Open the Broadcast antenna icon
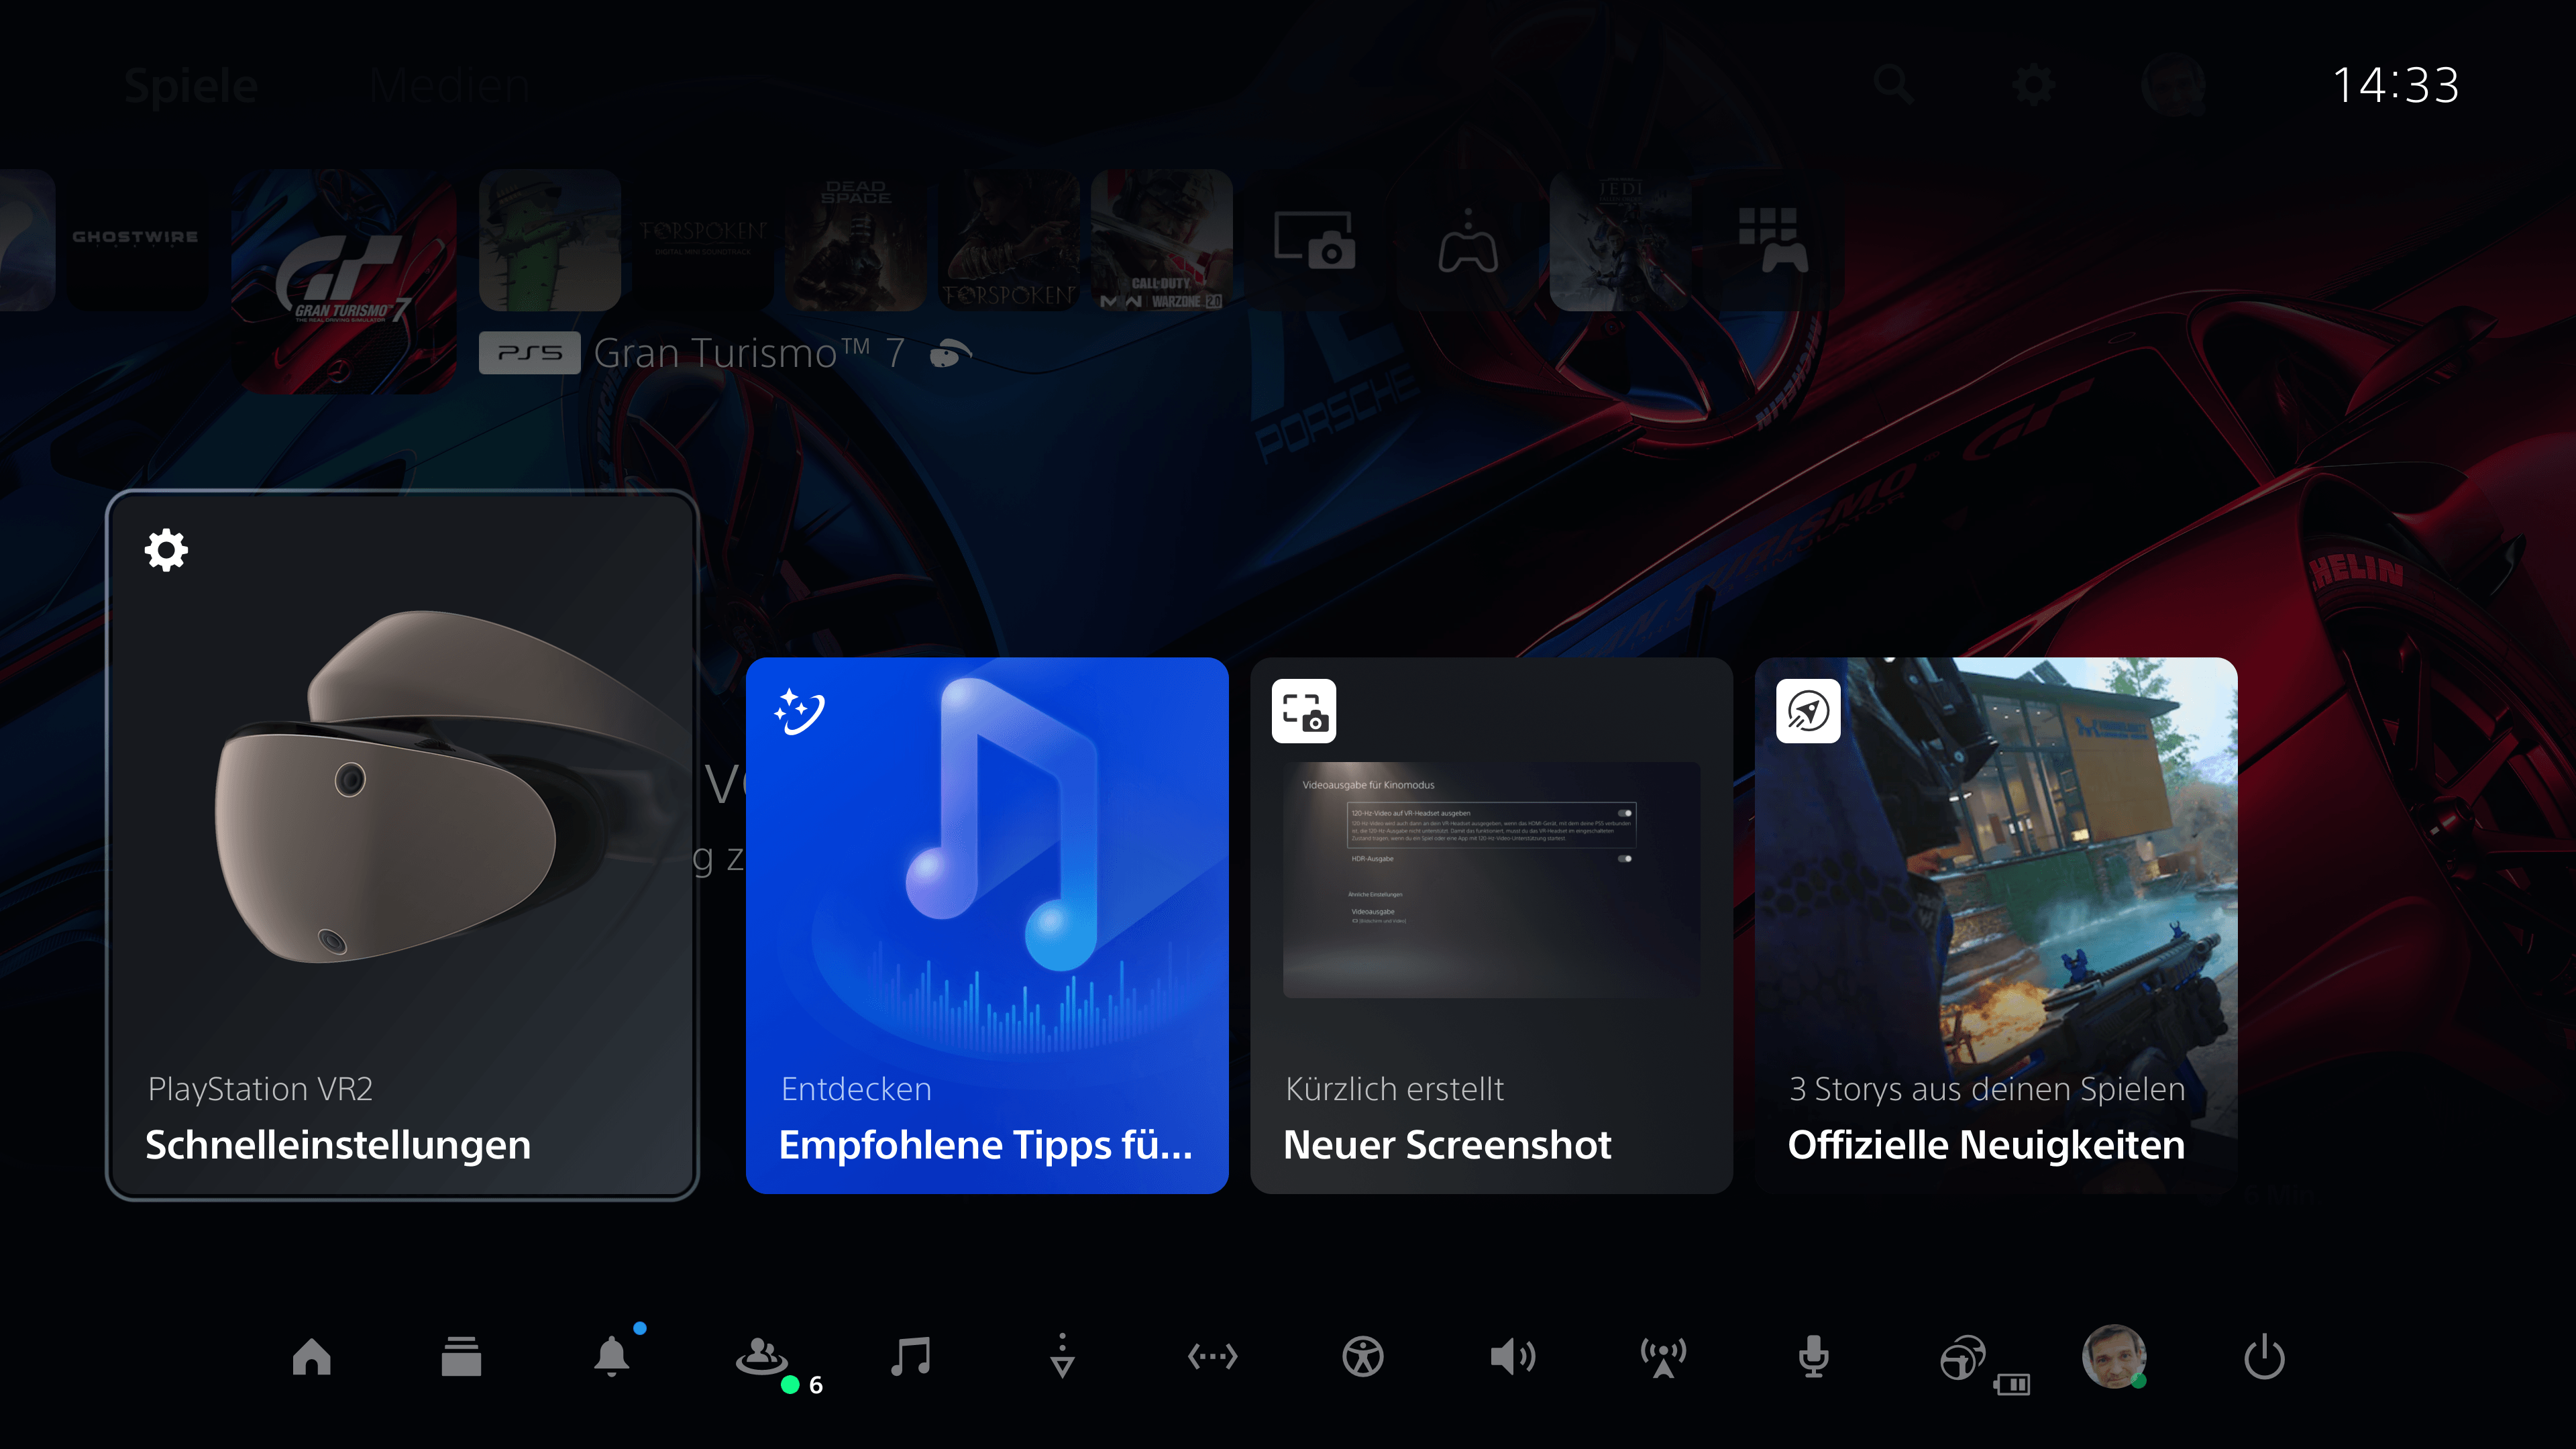 coord(1663,1357)
